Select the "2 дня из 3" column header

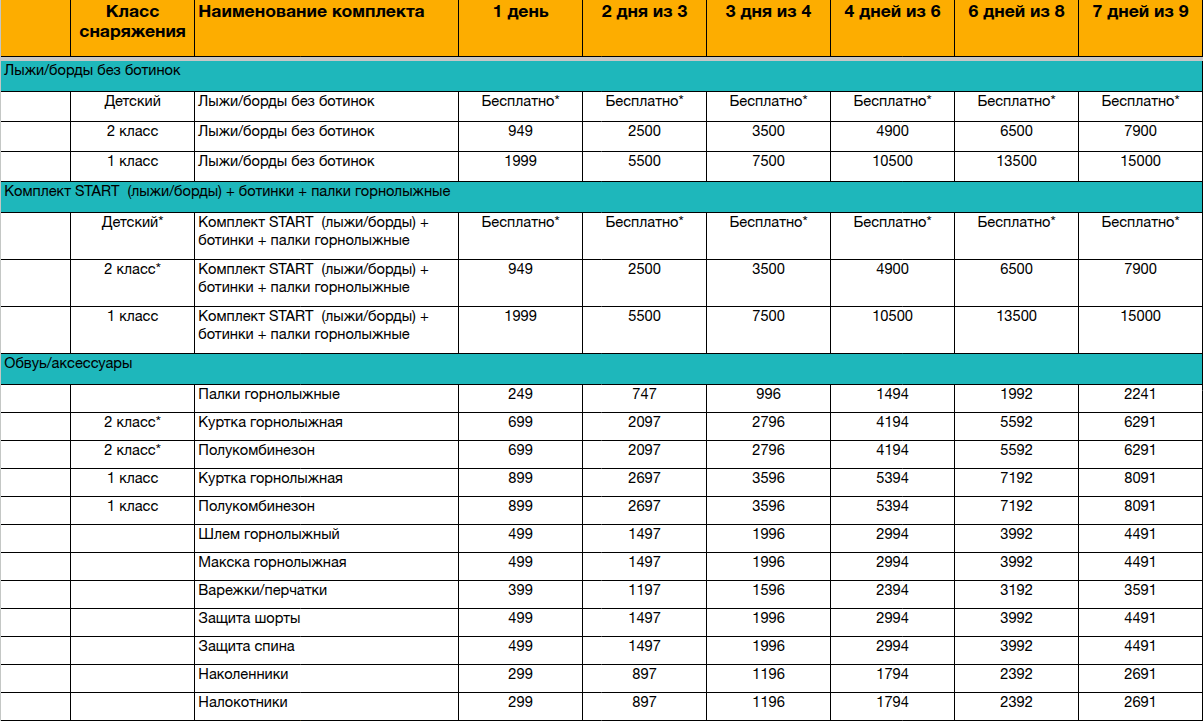click(x=644, y=13)
